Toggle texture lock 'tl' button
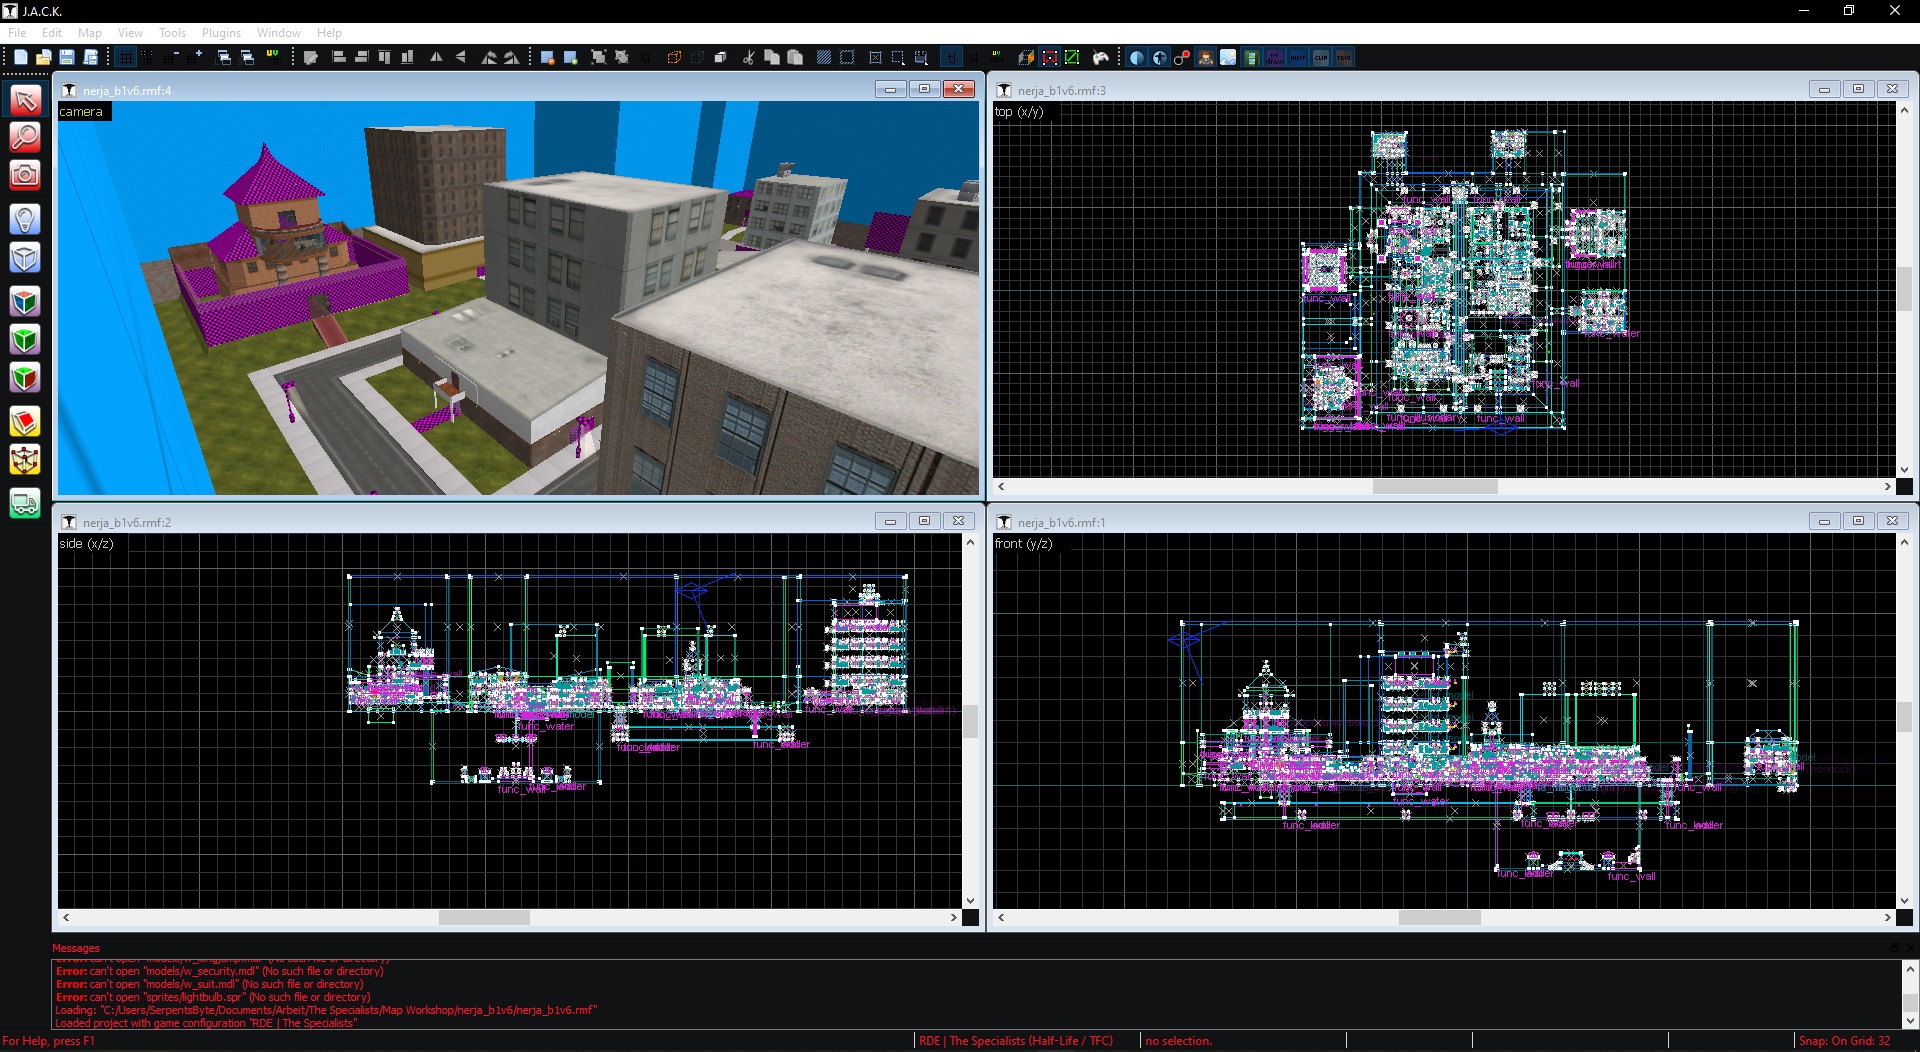 pos(951,58)
